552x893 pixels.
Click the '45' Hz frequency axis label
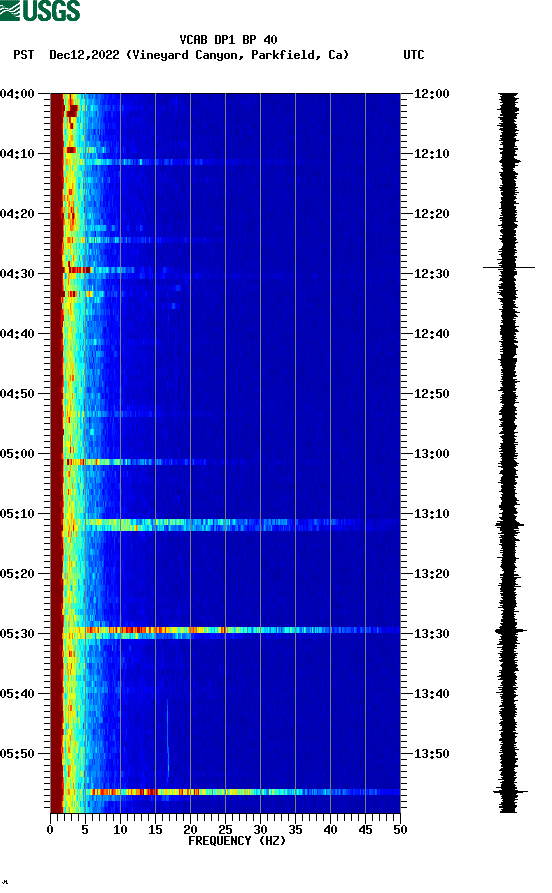[x=365, y=830]
